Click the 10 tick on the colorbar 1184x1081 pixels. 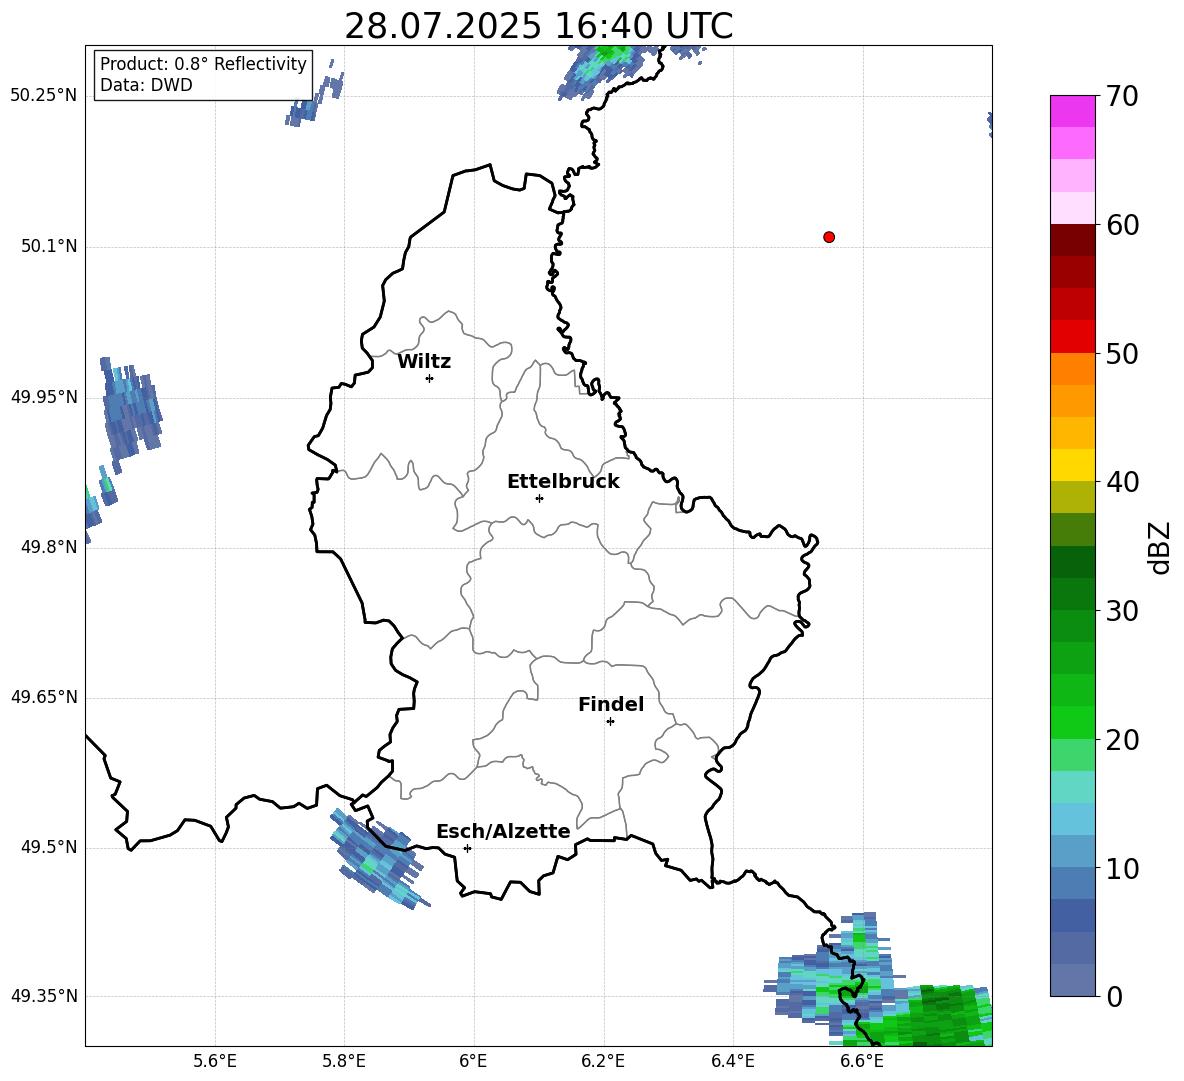[1122, 869]
